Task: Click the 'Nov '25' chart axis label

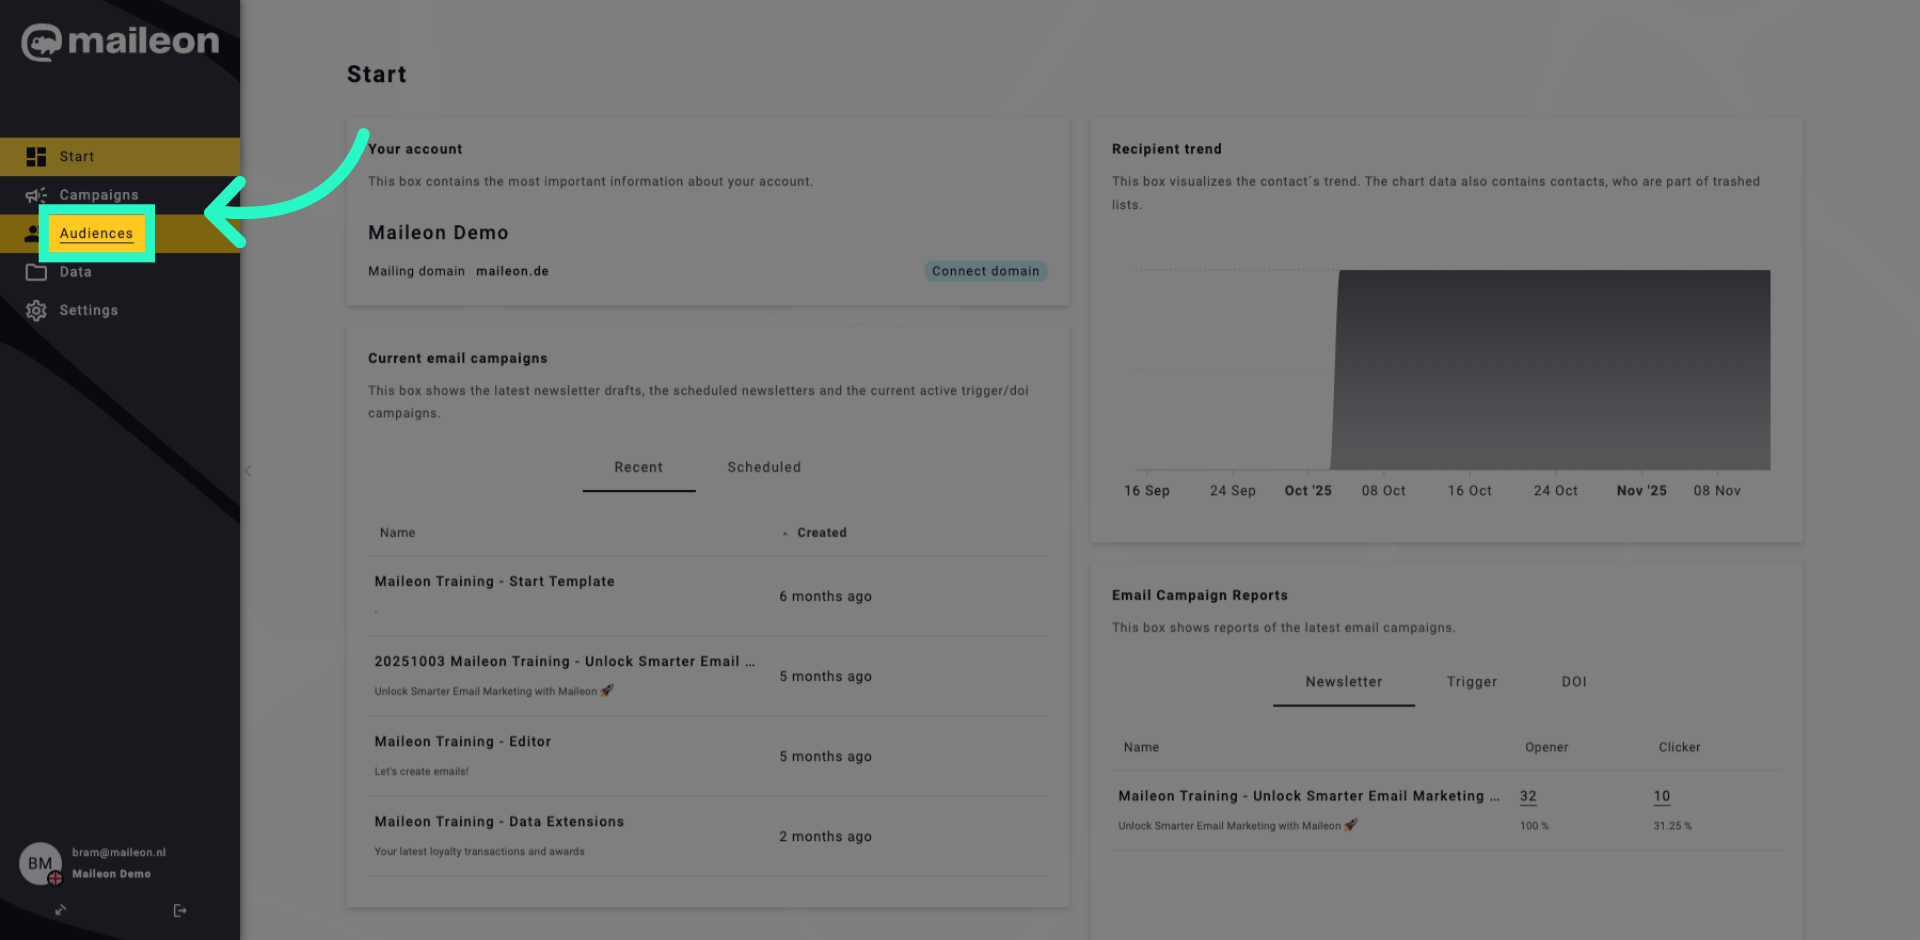Action: click(1641, 490)
